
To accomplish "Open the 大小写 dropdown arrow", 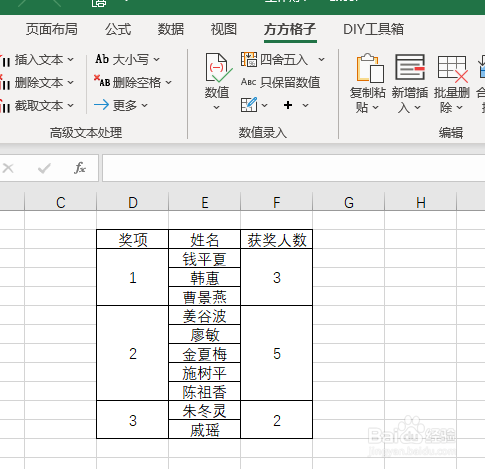I will [156, 60].
